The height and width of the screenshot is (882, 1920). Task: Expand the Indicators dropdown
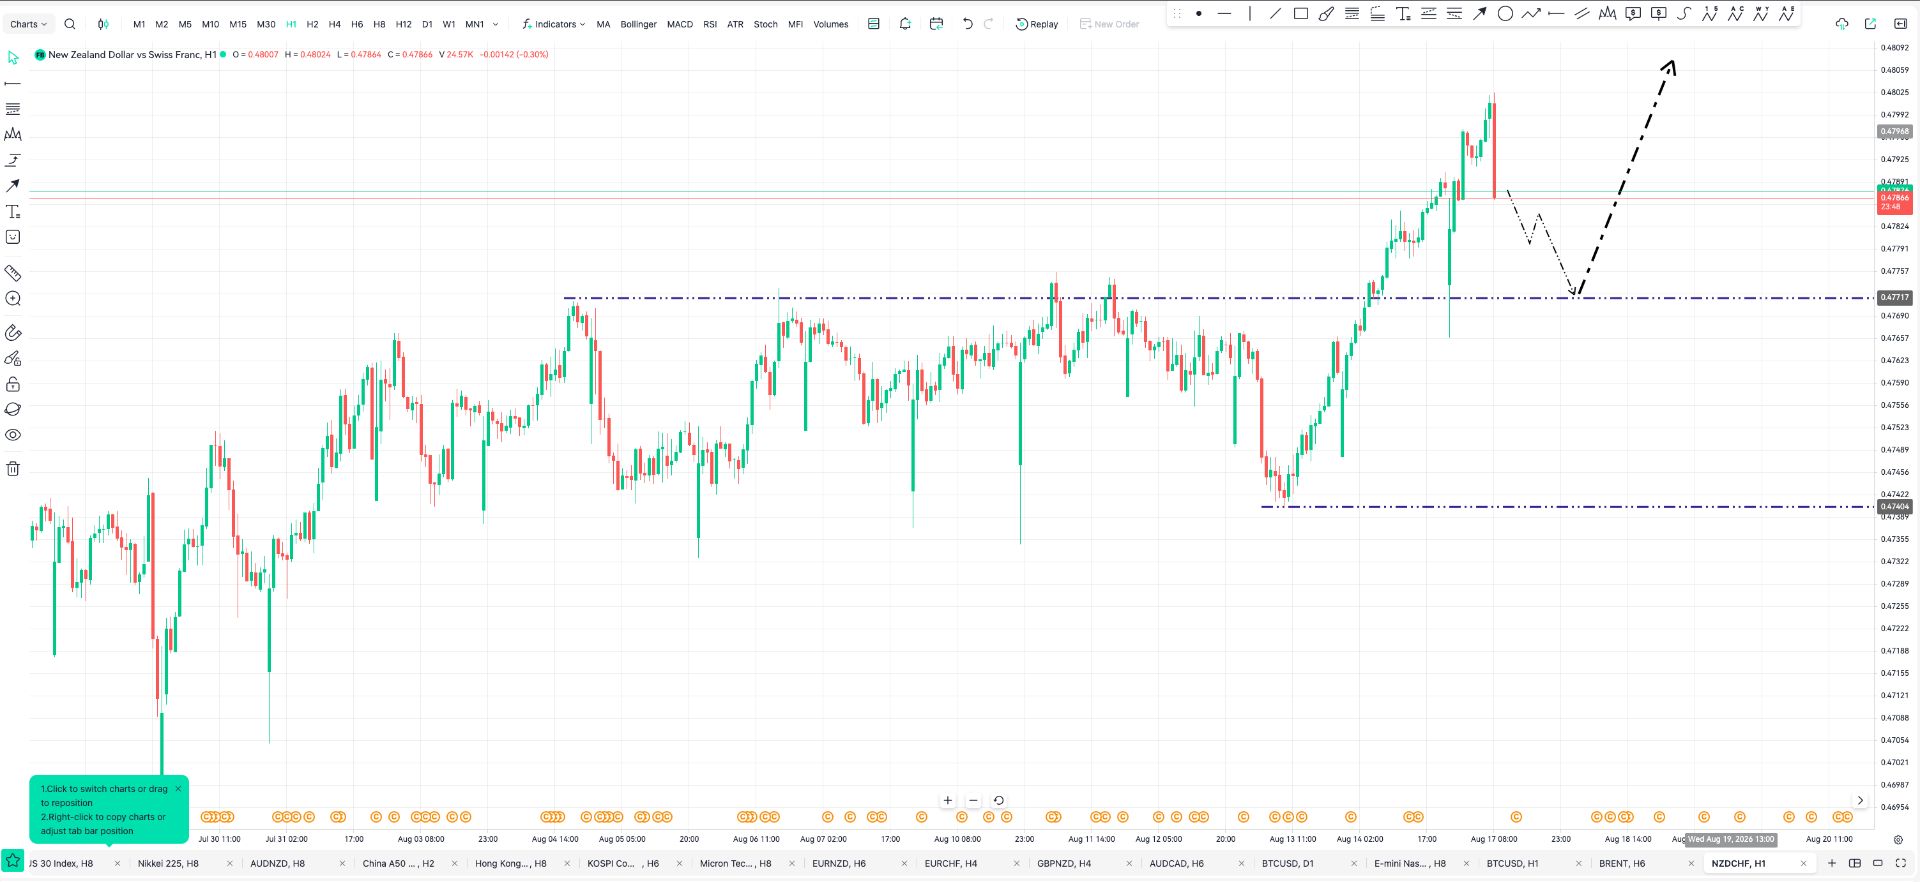pos(553,24)
